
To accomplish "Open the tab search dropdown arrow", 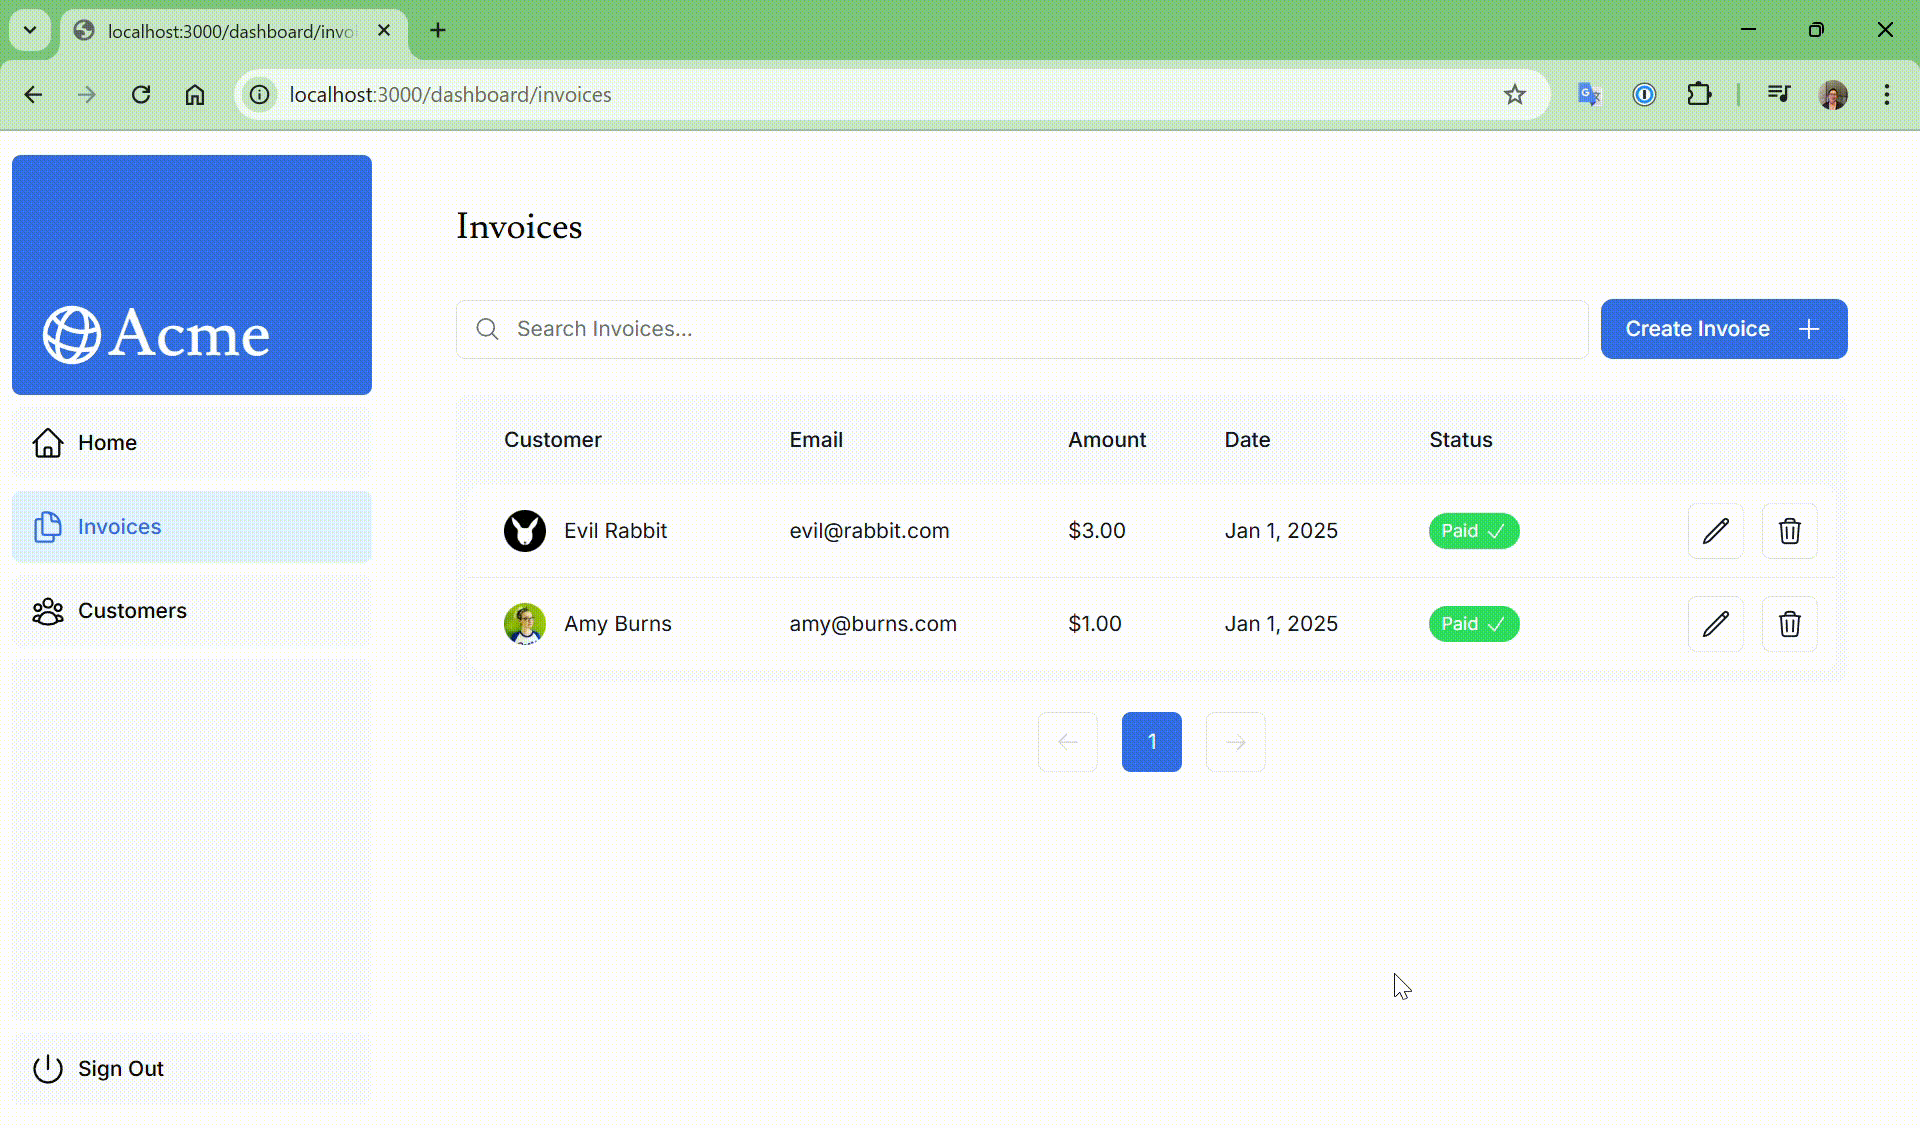I will click(x=30, y=30).
